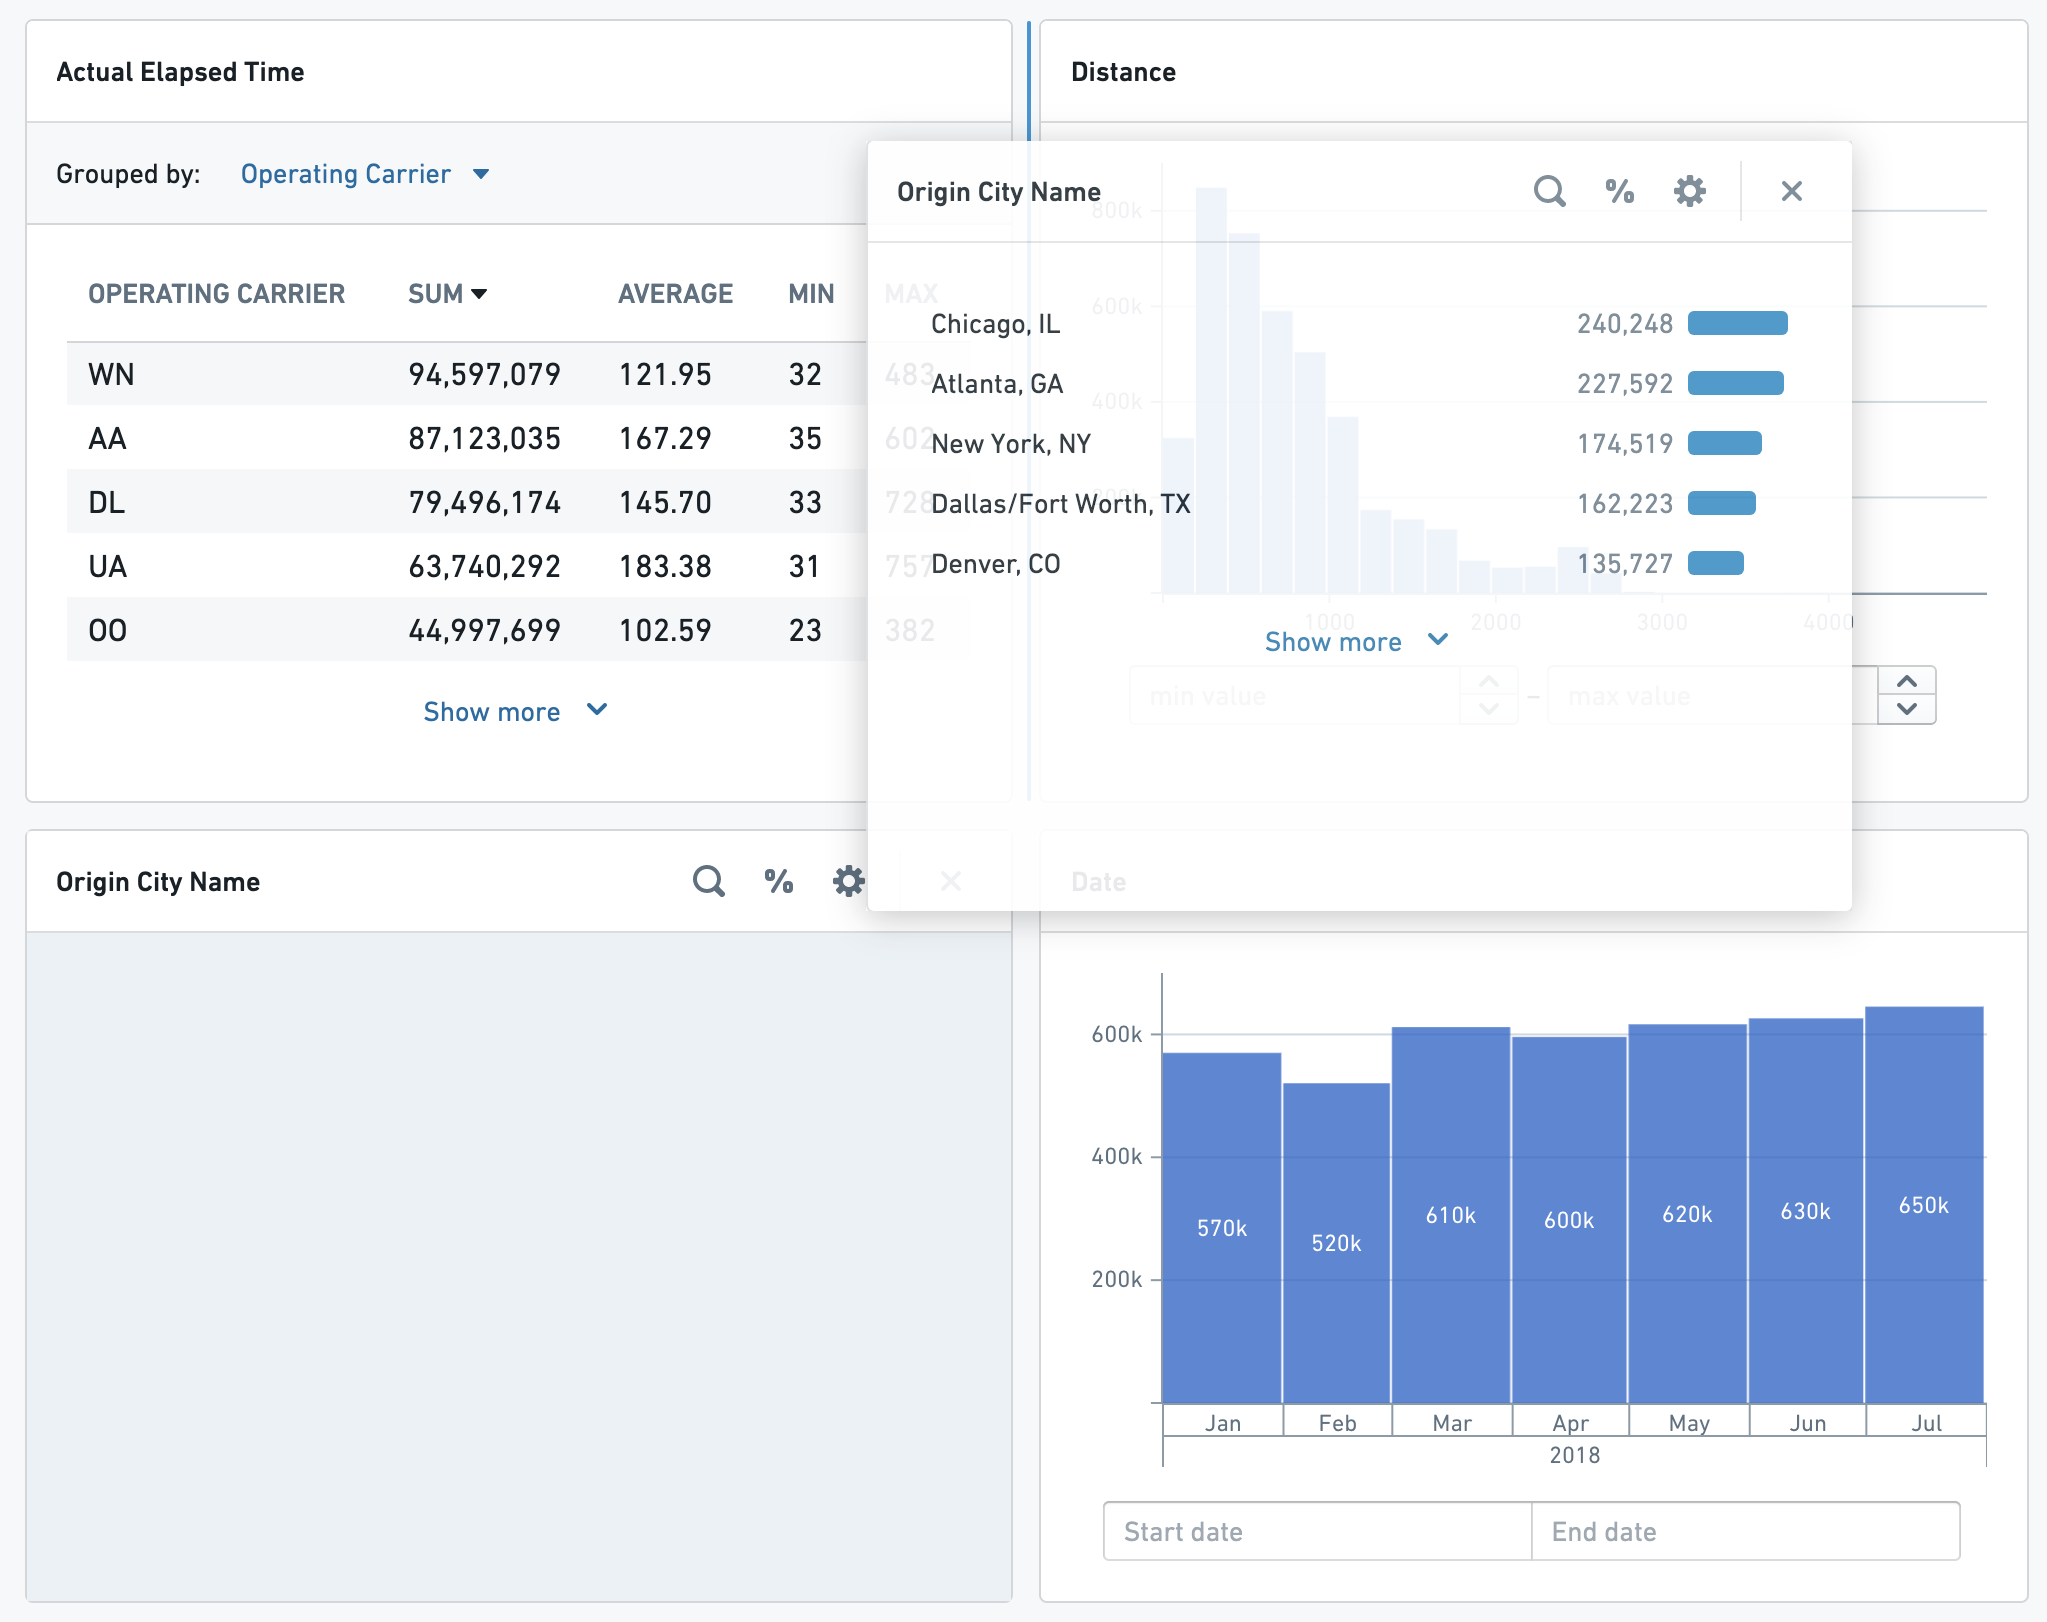
Task: Select the New York, NY row
Action: tap(1359, 443)
